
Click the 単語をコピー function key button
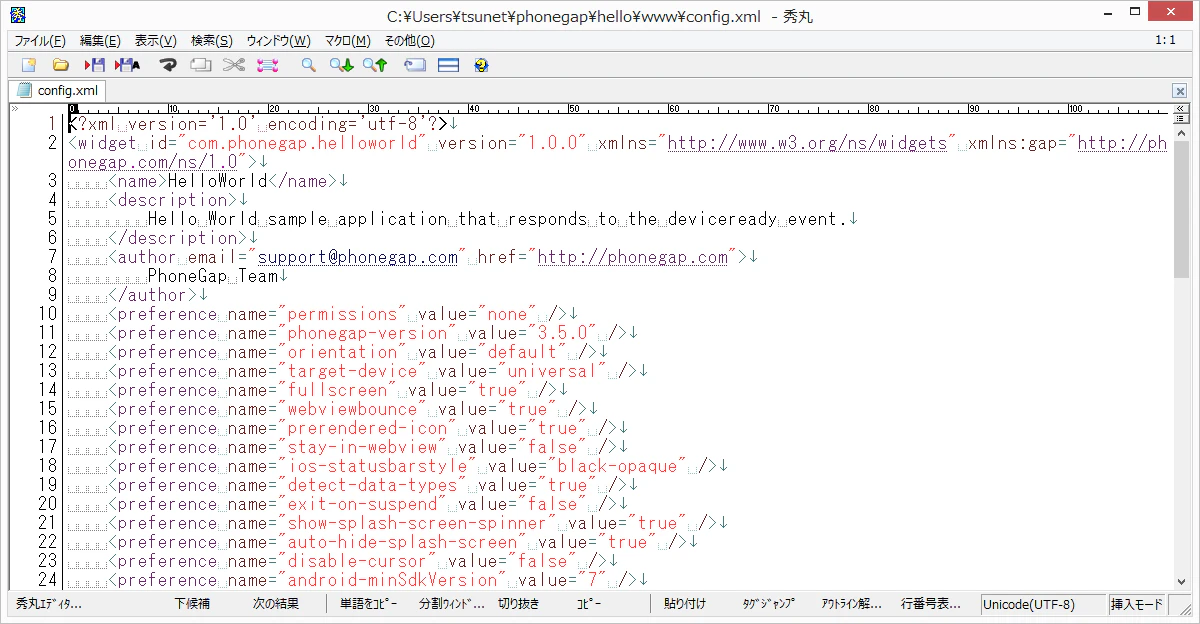click(368, 604)
